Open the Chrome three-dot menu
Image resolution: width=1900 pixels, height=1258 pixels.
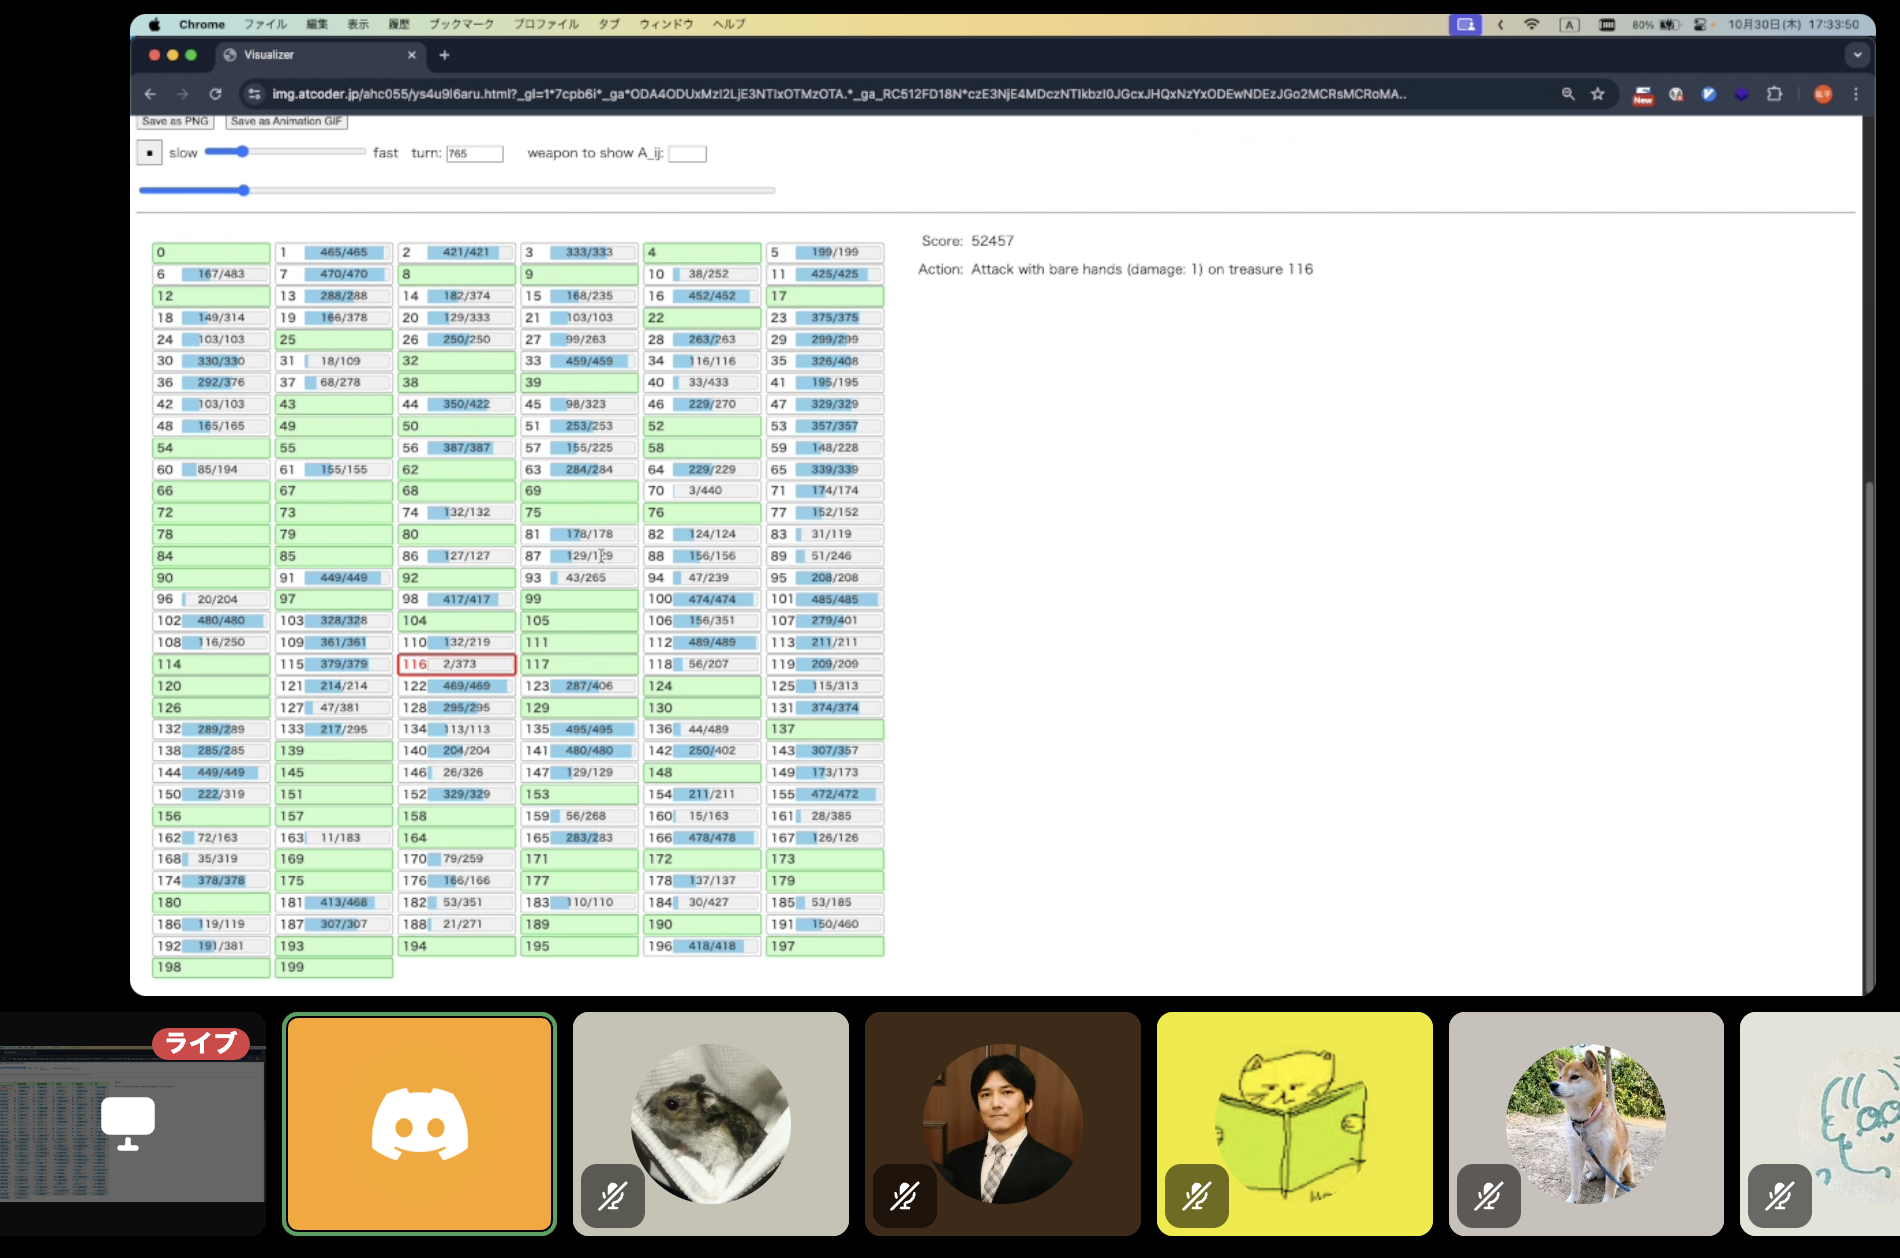[1856, 94]
